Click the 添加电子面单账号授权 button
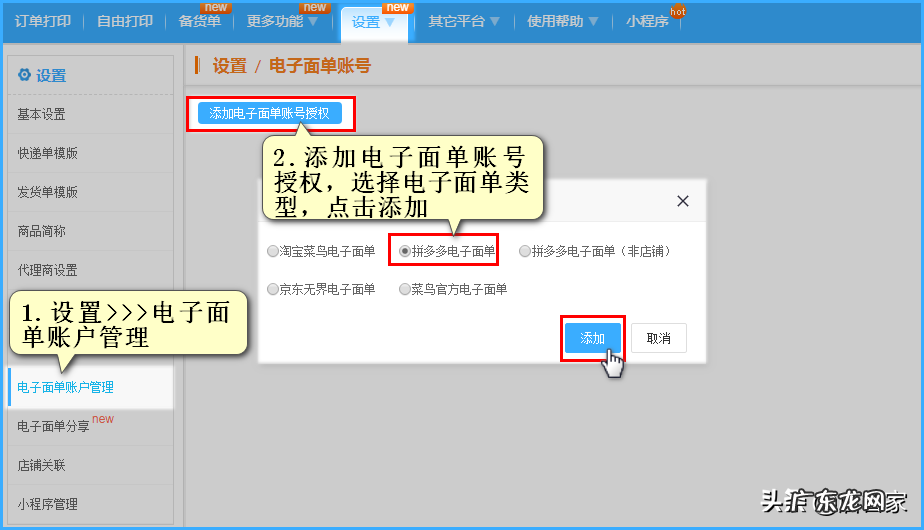 270,113
